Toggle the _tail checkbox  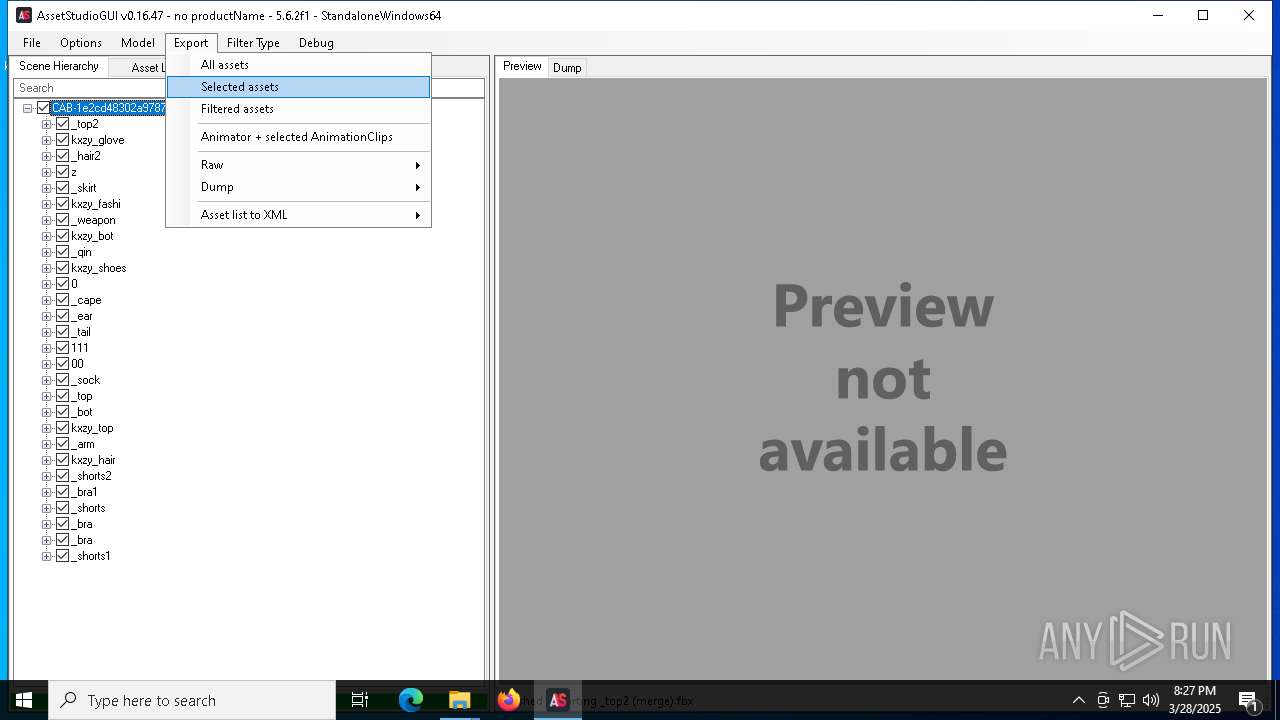coord(62,332)
